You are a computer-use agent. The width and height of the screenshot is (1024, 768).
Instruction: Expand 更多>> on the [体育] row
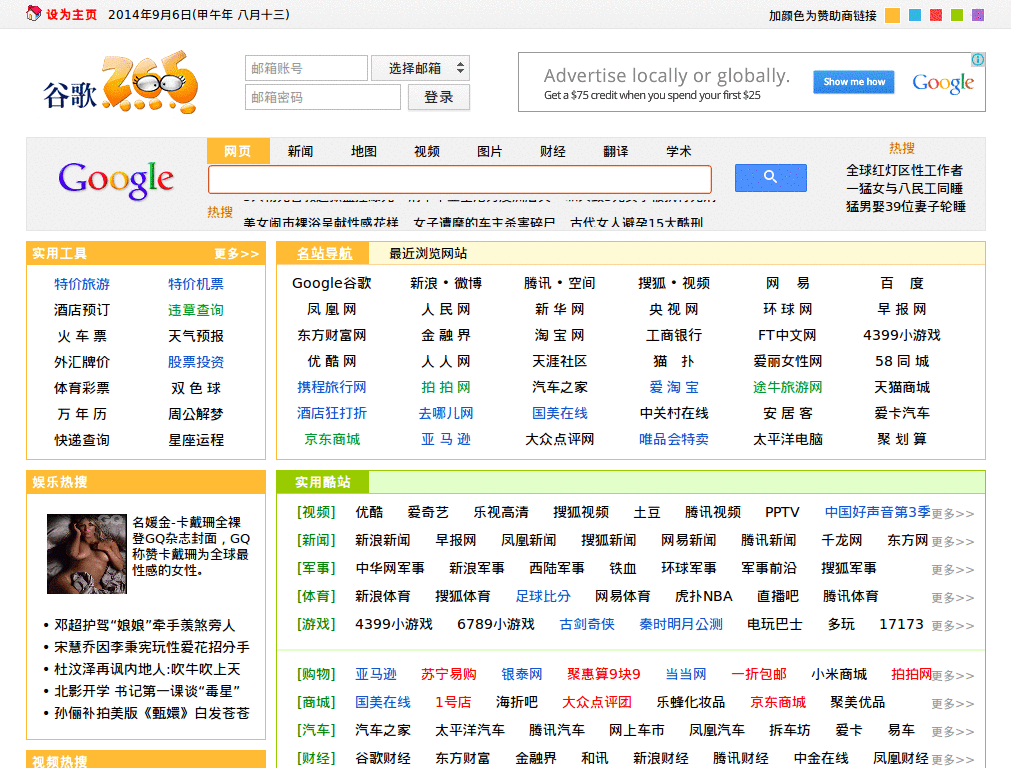click(953, 598)
